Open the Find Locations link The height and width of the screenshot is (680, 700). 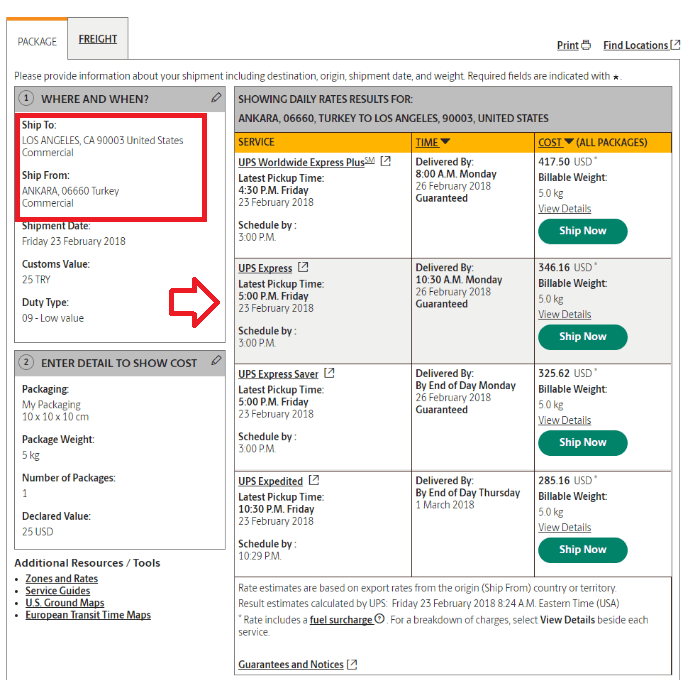(x=636, y=45)
